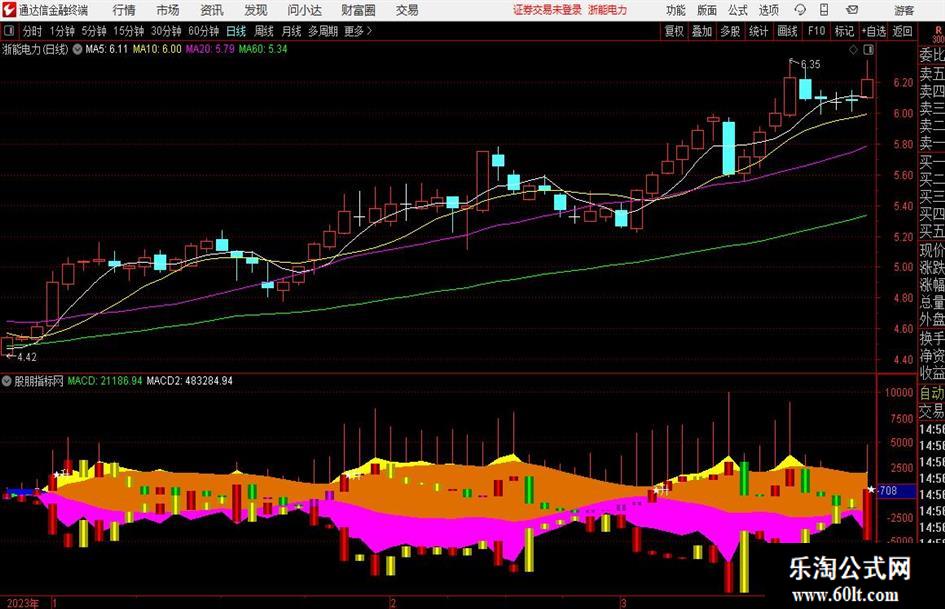Viewport: 945px width, 609px height.
Task: Expand the 股朋指标网 indicator dropdown arrow
Action: click(x=7, y=381)
